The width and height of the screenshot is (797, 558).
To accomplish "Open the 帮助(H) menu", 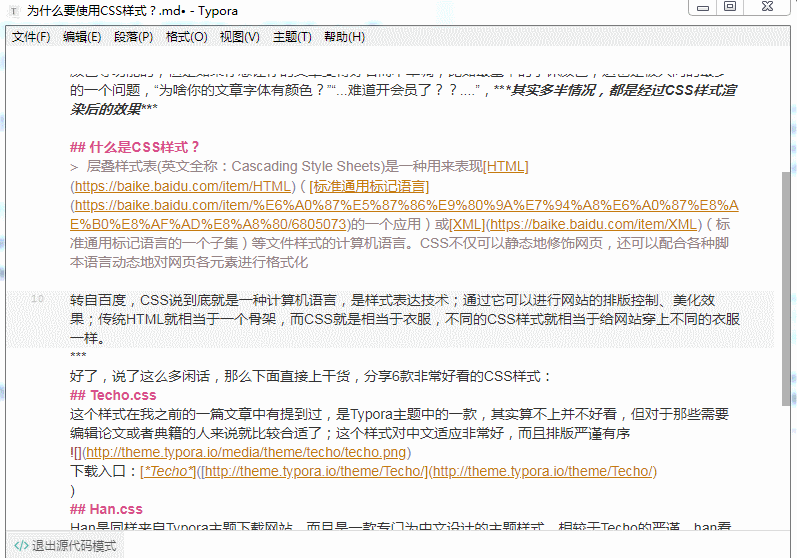I will [345, 37].
